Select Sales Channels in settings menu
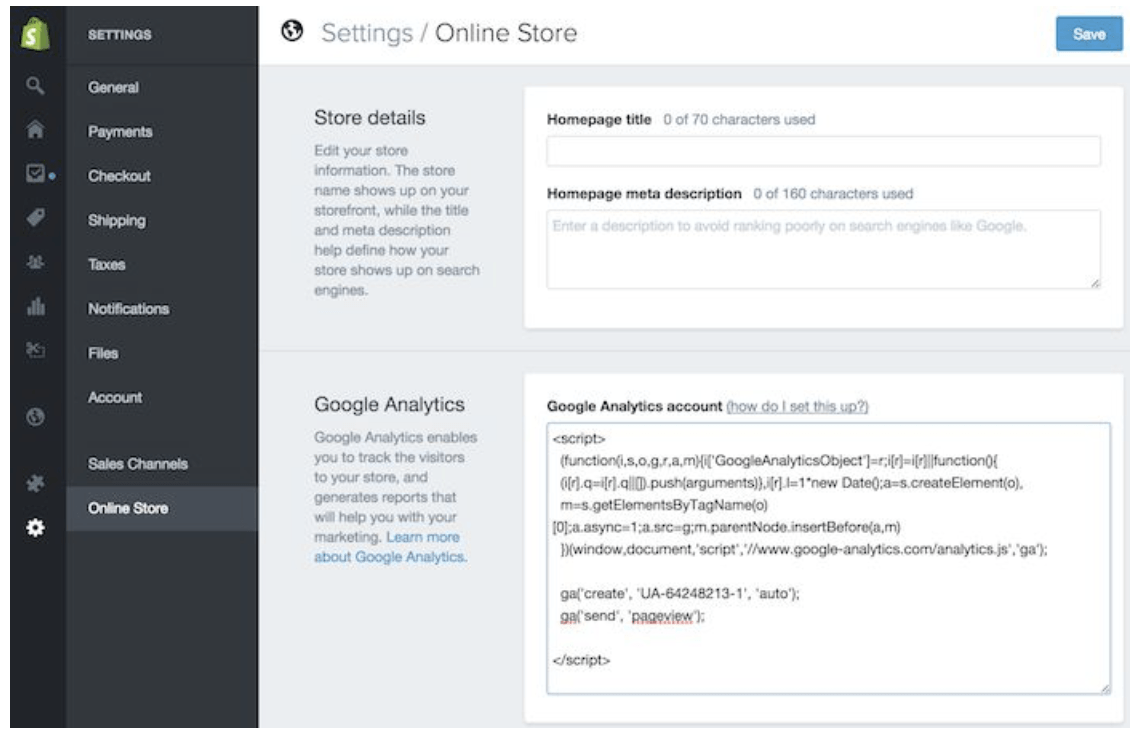The width and height of the screenshot is (1138, 736). tap(138, 464)
